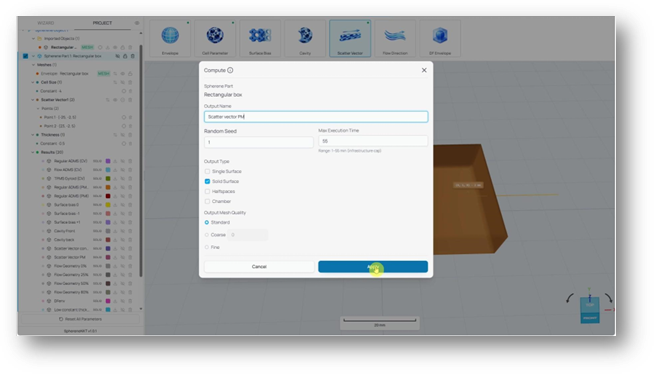Collapse the Meshes group

pos(33,65)
